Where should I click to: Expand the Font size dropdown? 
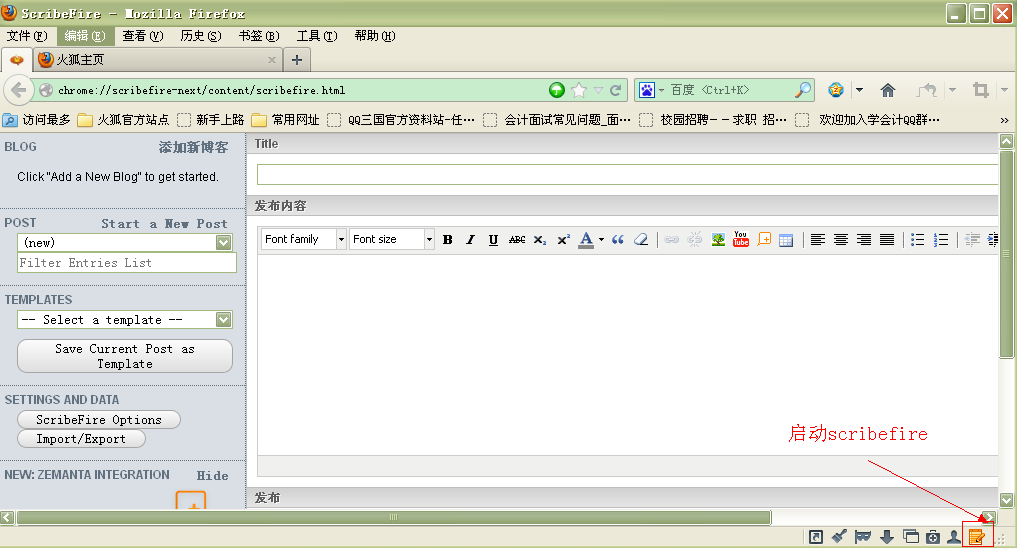[x=392, y=240]
